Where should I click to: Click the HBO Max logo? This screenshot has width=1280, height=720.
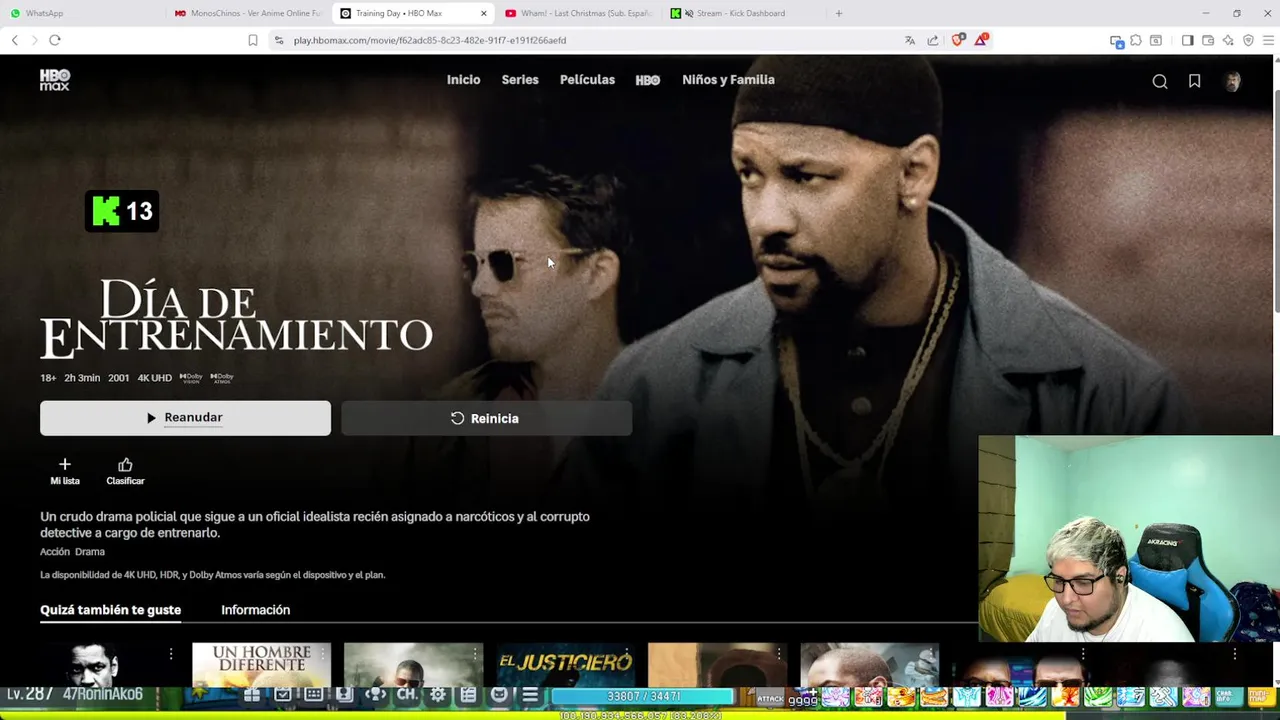click(x=55, y=80)
